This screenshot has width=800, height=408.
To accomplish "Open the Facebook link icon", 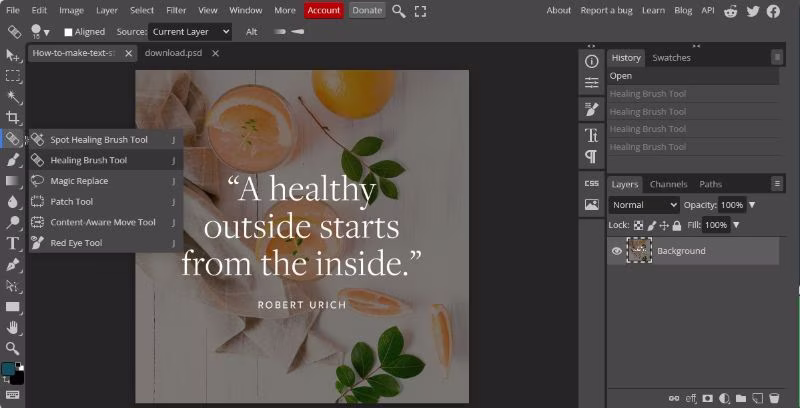I will point(773,11).
